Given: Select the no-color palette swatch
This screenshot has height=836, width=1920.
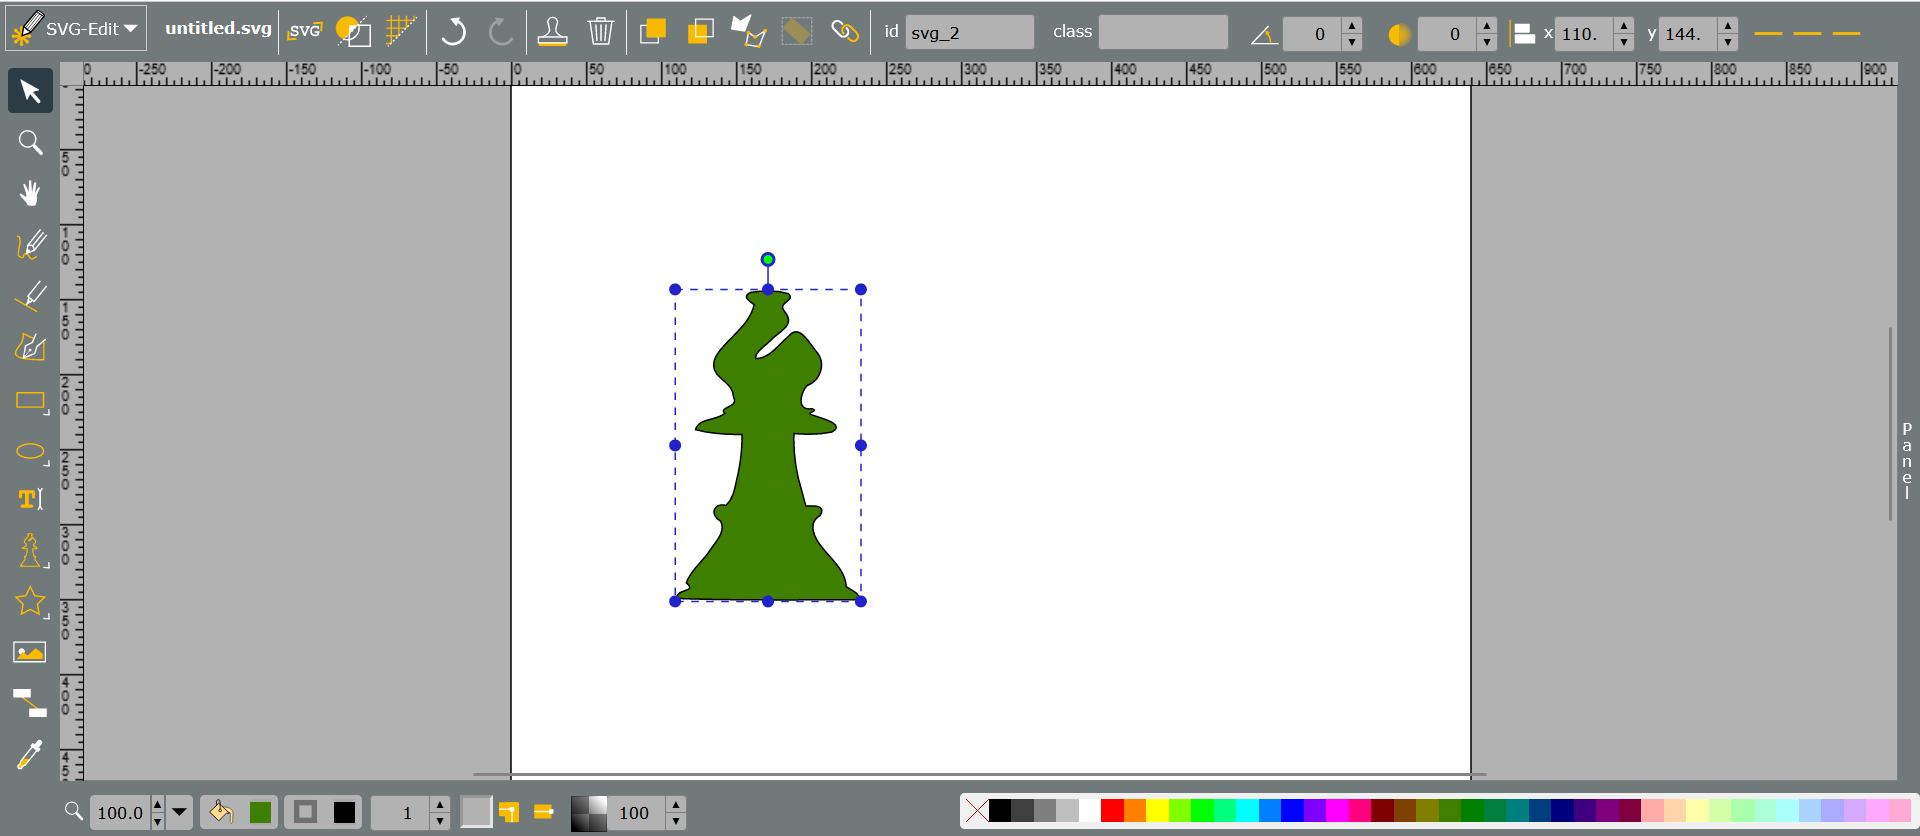Looking at the screenshot, I should tap(977, 810).
